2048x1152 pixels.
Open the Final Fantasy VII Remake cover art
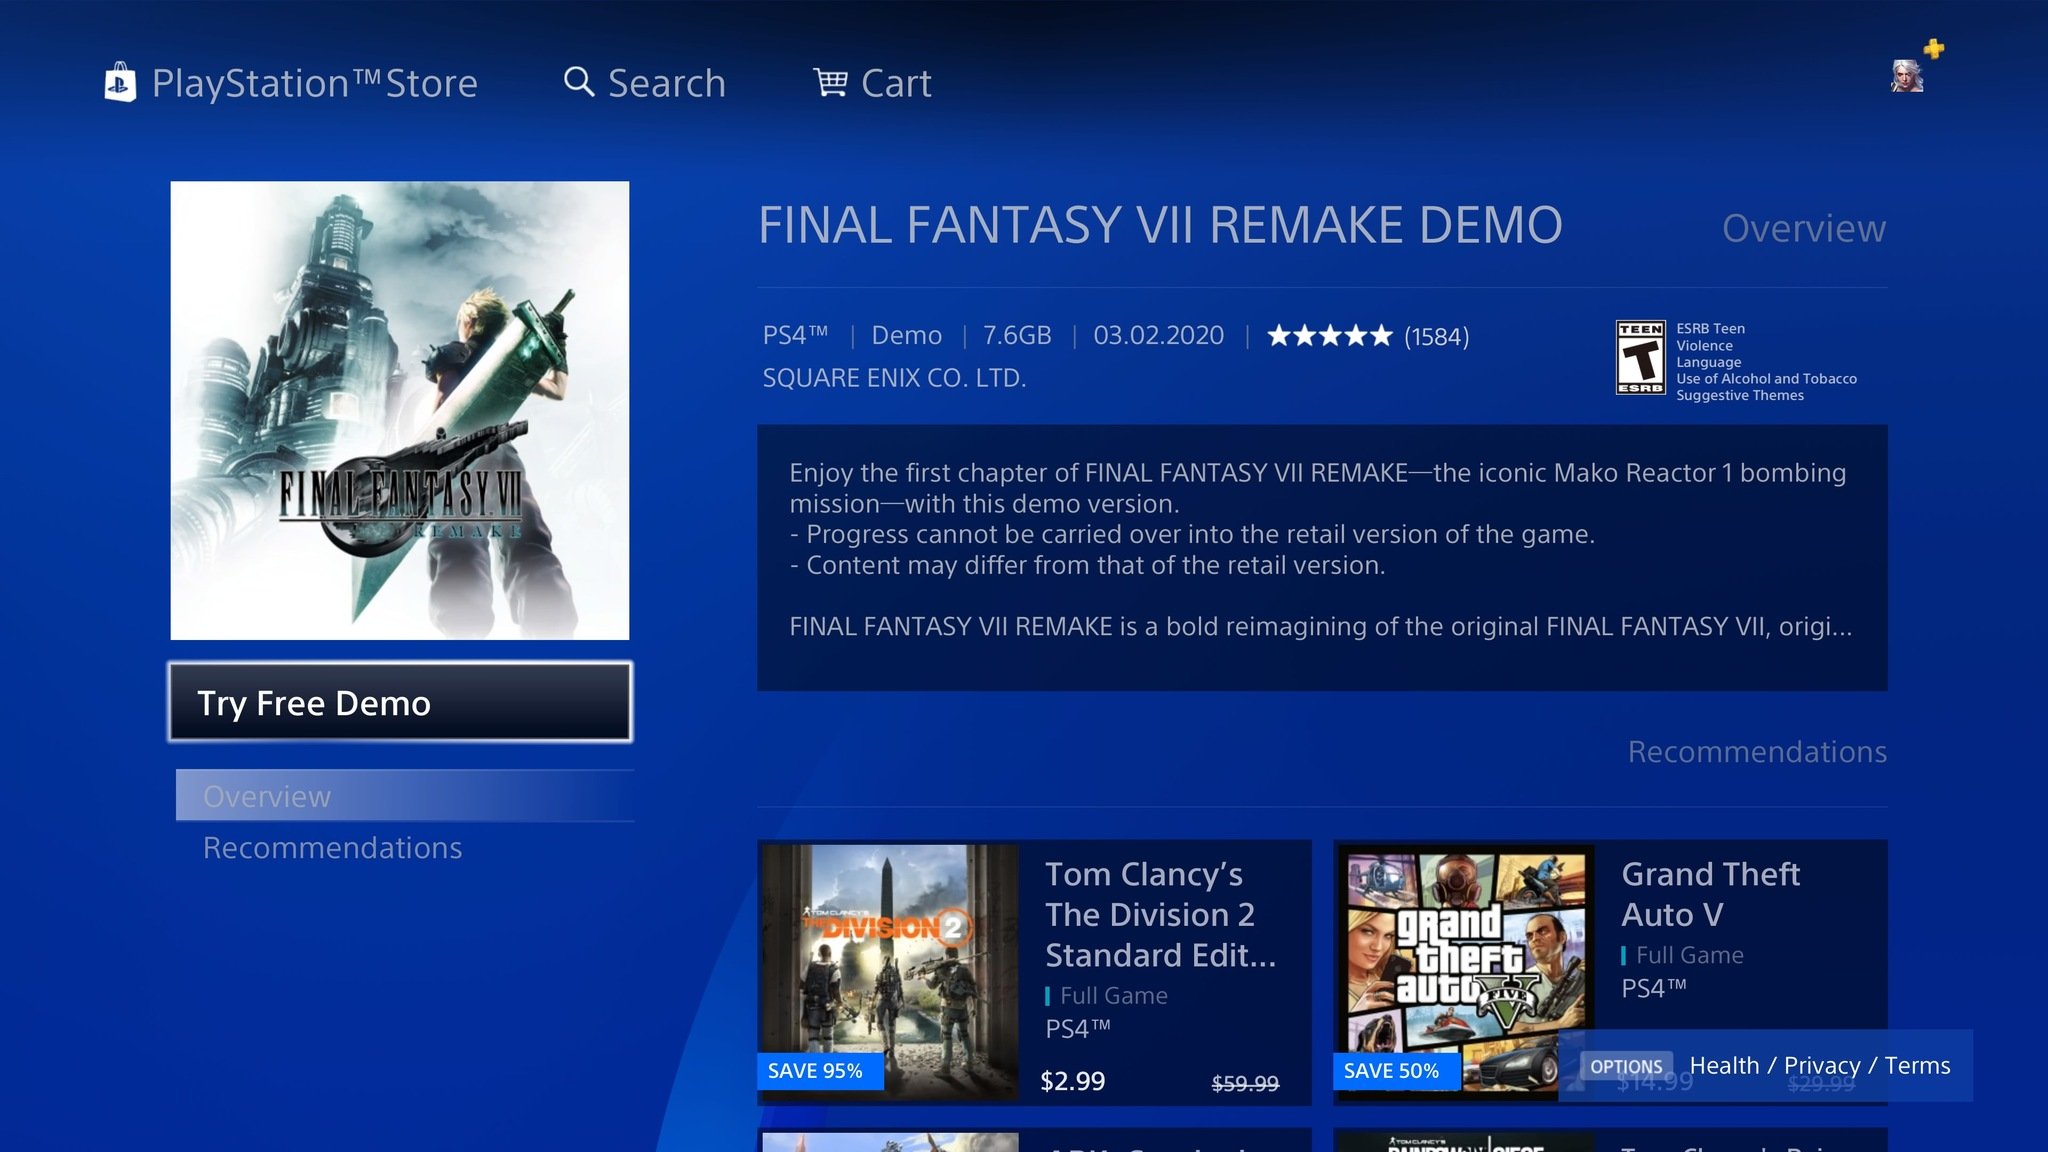click(400, 410)
